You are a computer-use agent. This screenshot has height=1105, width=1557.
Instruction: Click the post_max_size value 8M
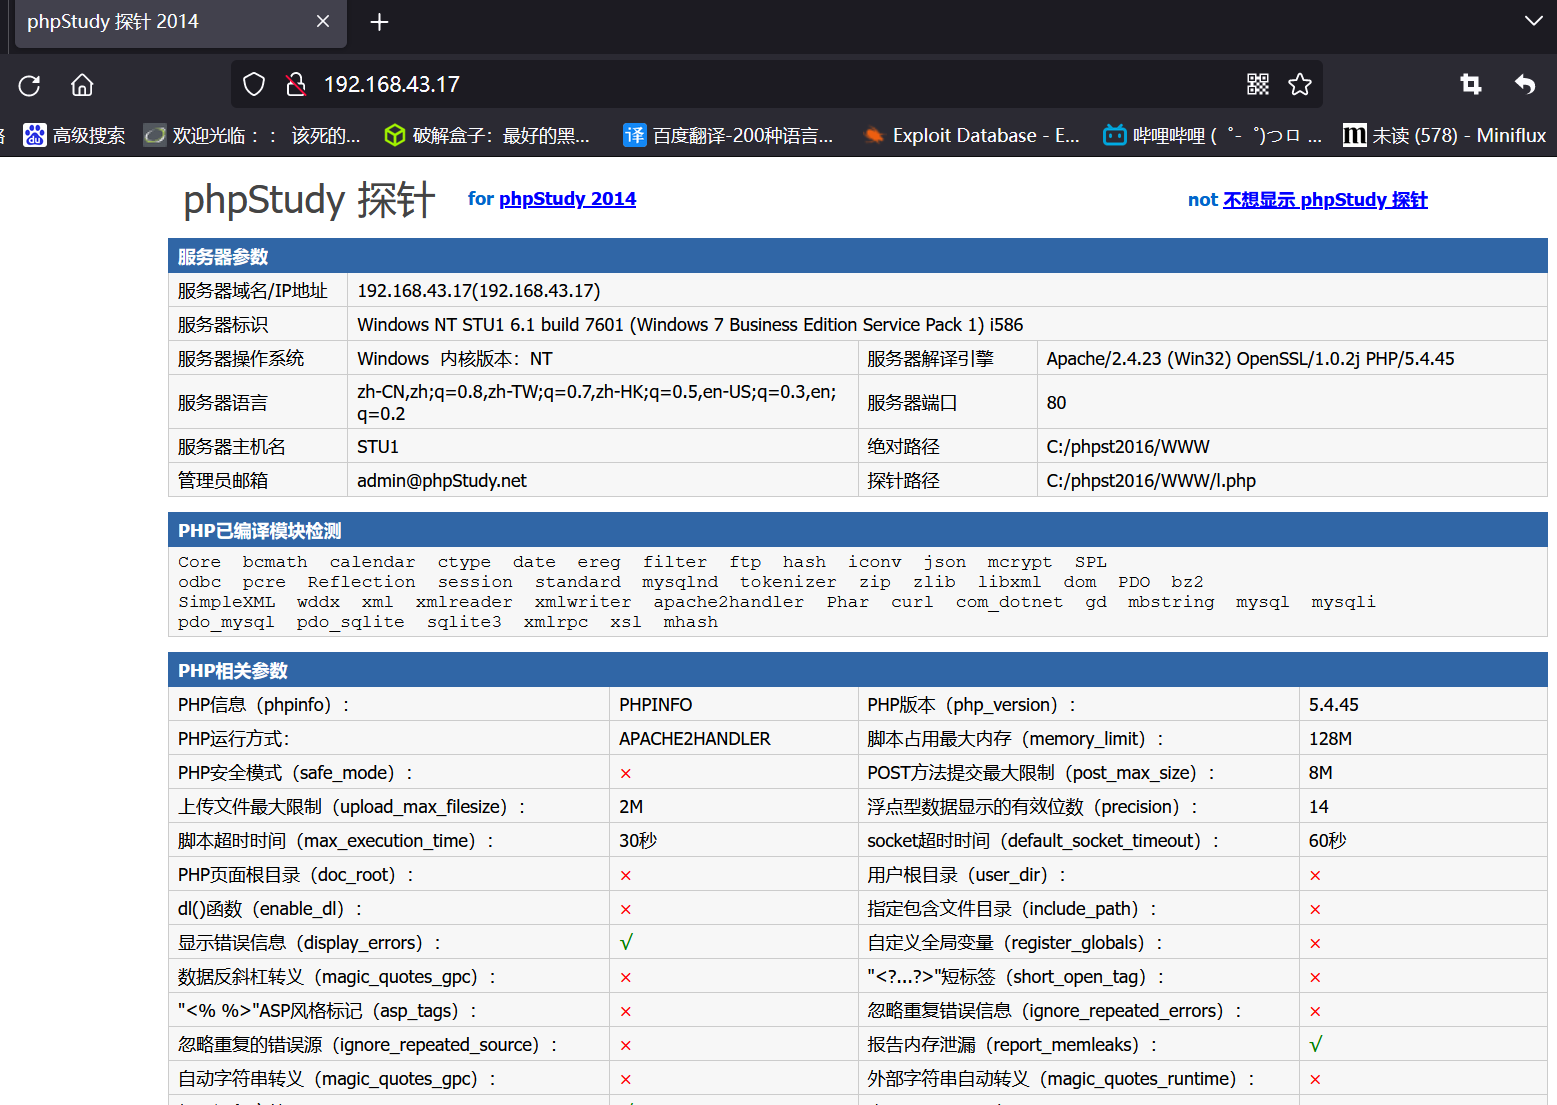pos(1321,773)
